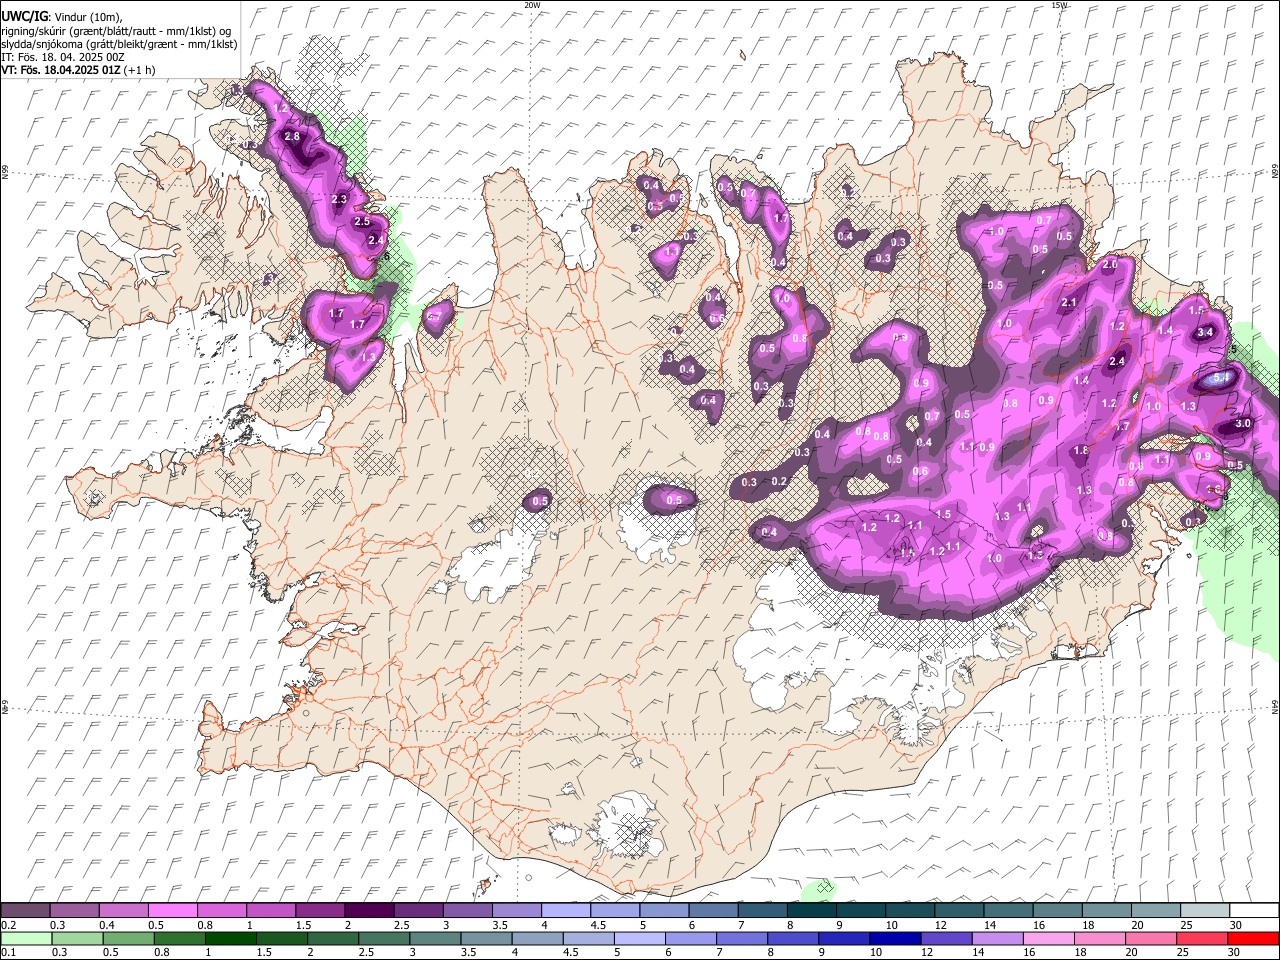1280x960 pixels.
Task: Click the 'IT: Fös. 18. 04. 2025 00Z' line
Action: tap(63, 57)
